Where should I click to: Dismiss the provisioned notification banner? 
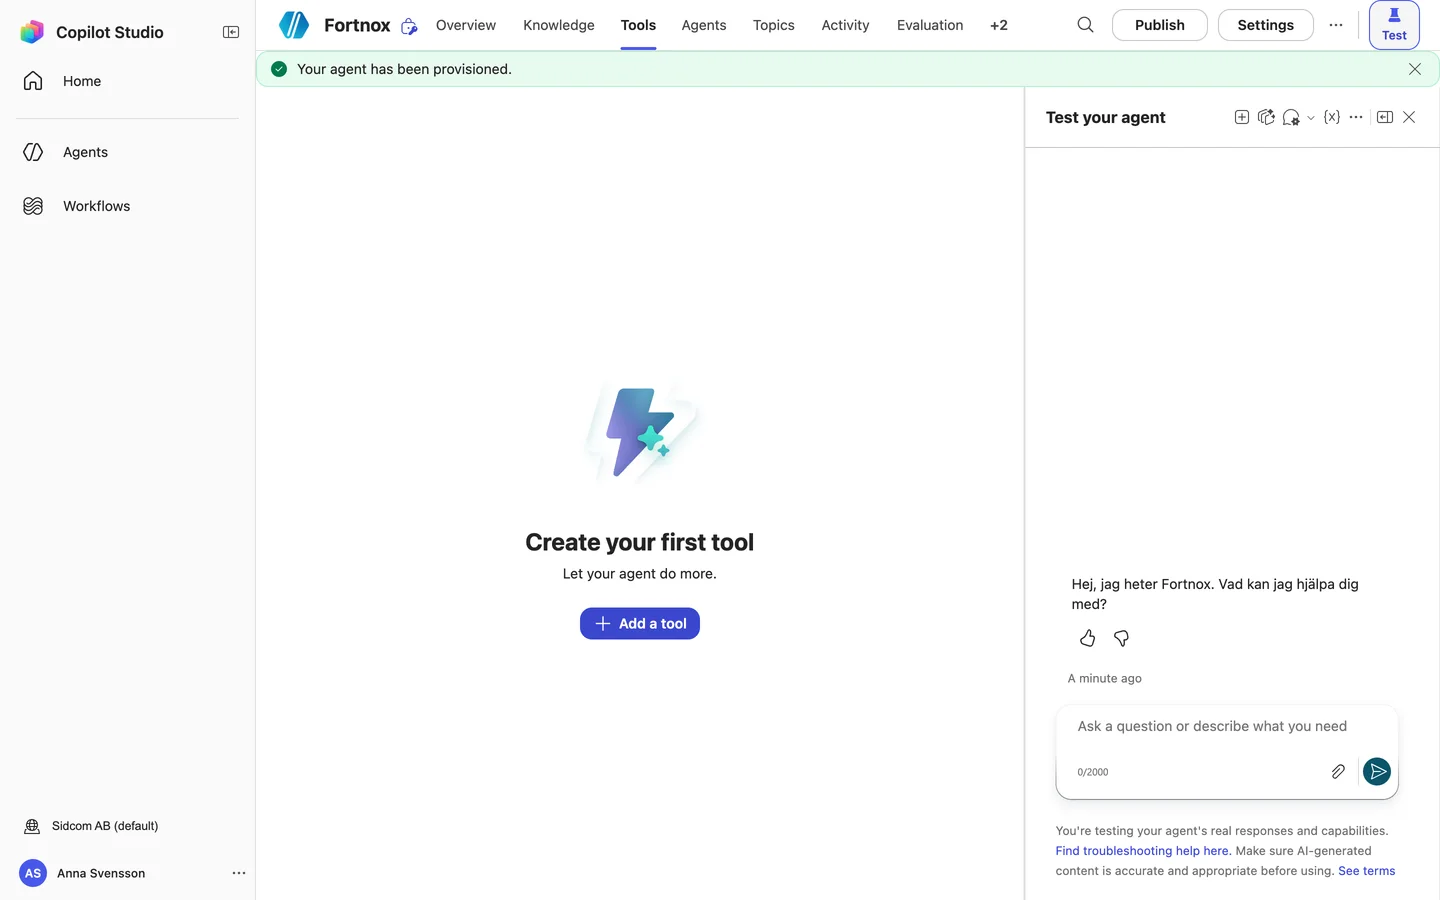tap(1415, 69)
